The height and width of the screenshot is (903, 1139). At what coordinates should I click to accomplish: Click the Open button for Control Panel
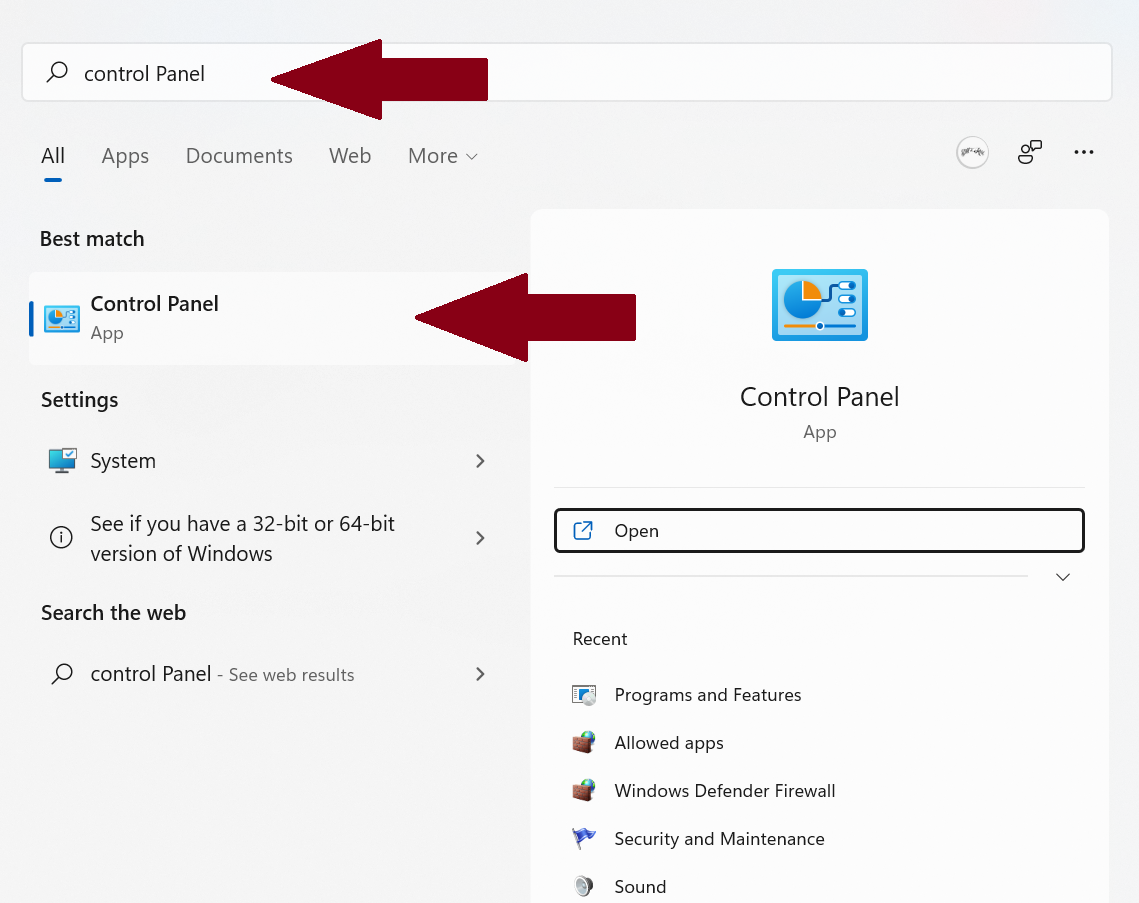pos(819,530)
